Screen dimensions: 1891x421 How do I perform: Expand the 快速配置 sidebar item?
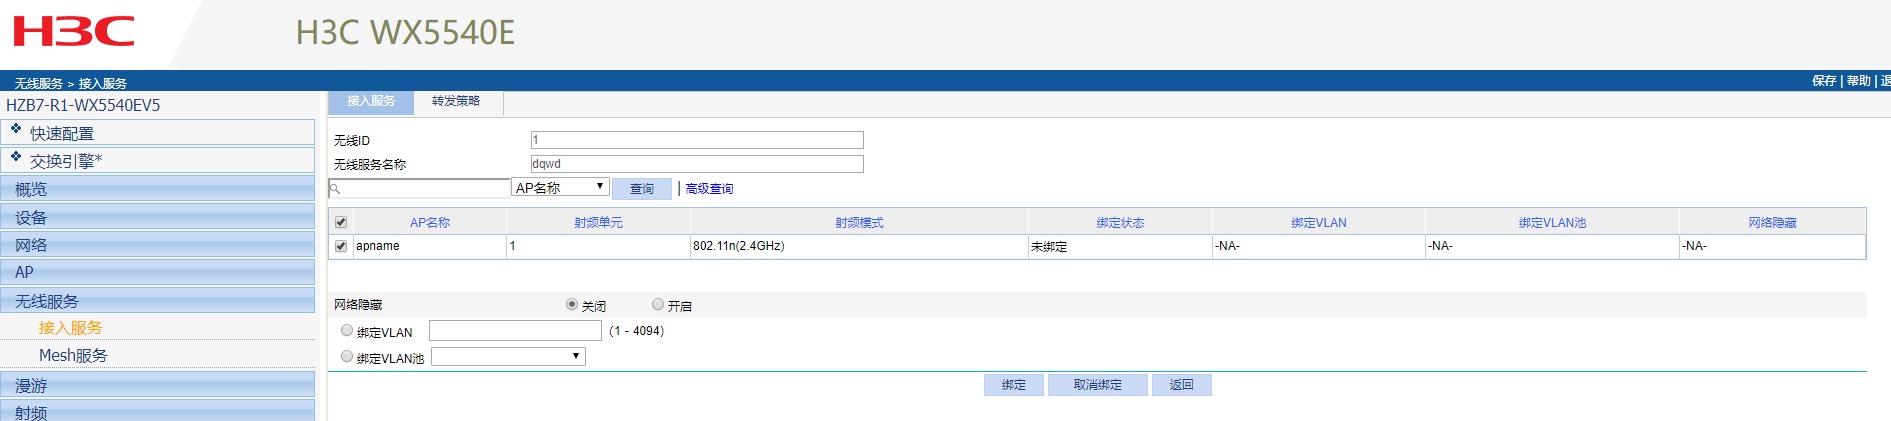pos(158,132)
